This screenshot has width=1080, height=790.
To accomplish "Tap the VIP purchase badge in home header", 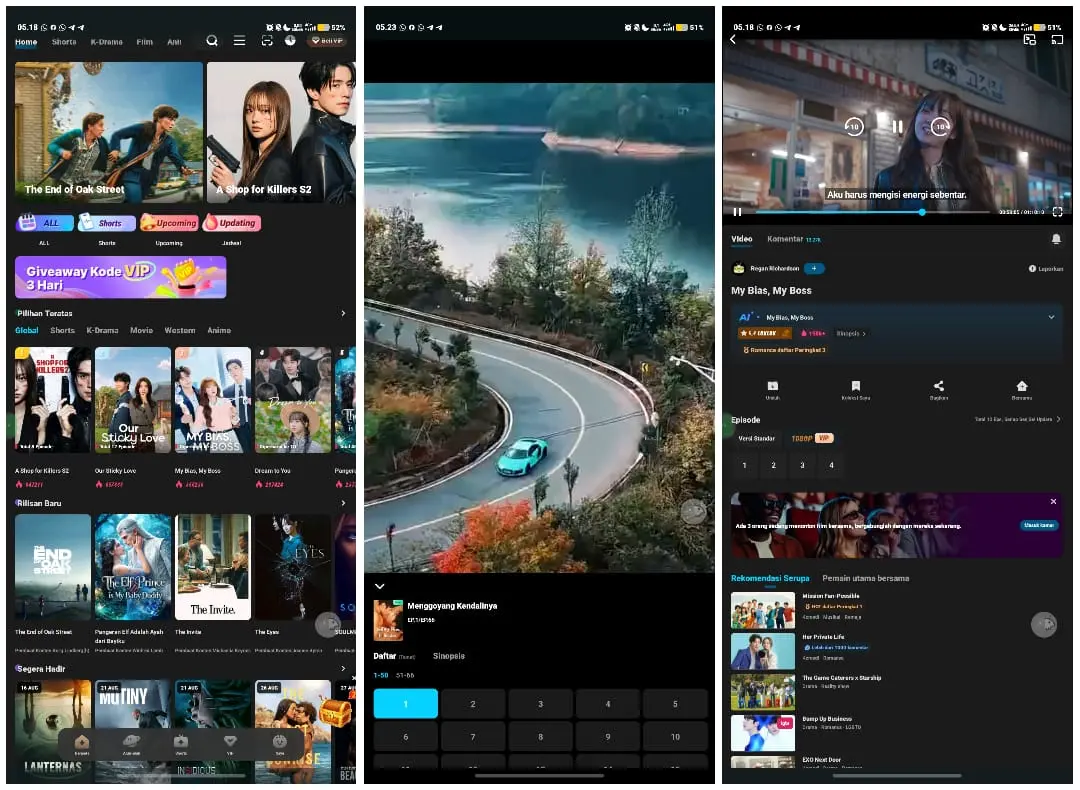I will [x=327, y=41].
